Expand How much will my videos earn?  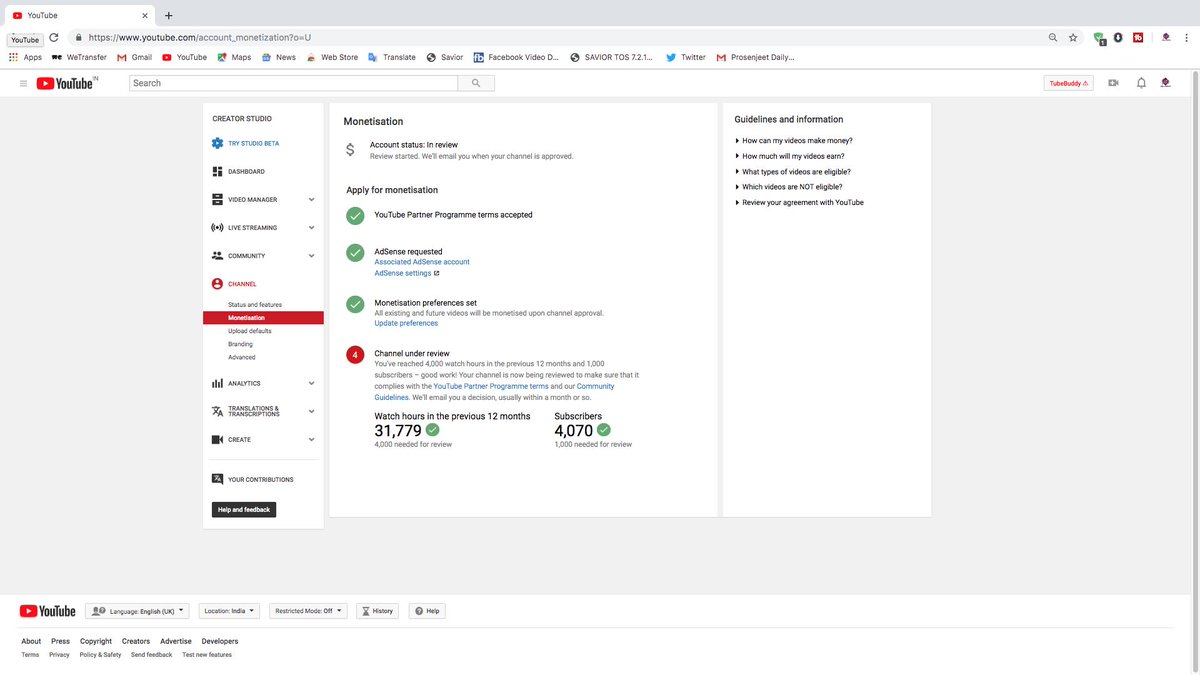click(794, 156)
